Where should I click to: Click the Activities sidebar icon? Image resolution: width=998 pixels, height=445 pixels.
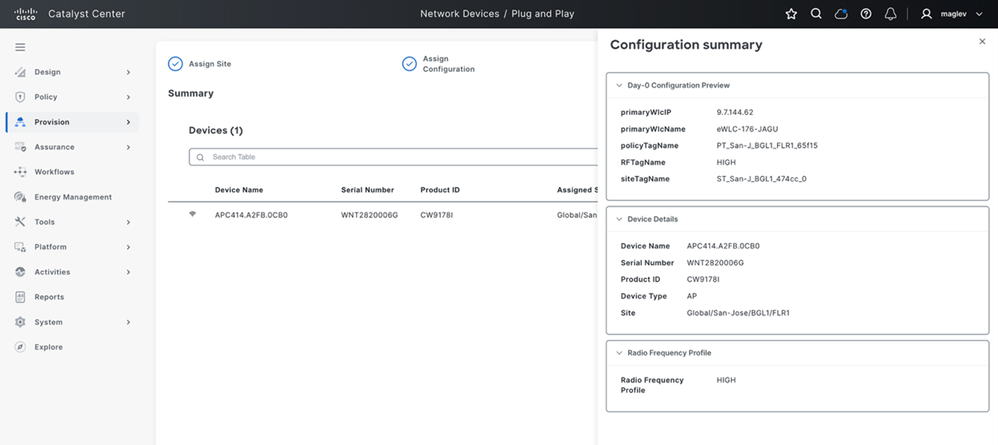(20, 272)
